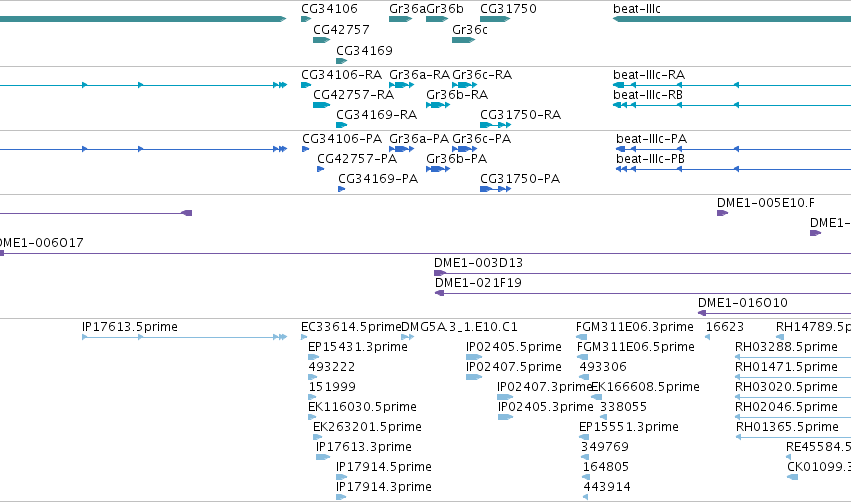Select the beat-IIIc-PA protein label
Viewport: 851px width, 502px height.
click(651, 138)
